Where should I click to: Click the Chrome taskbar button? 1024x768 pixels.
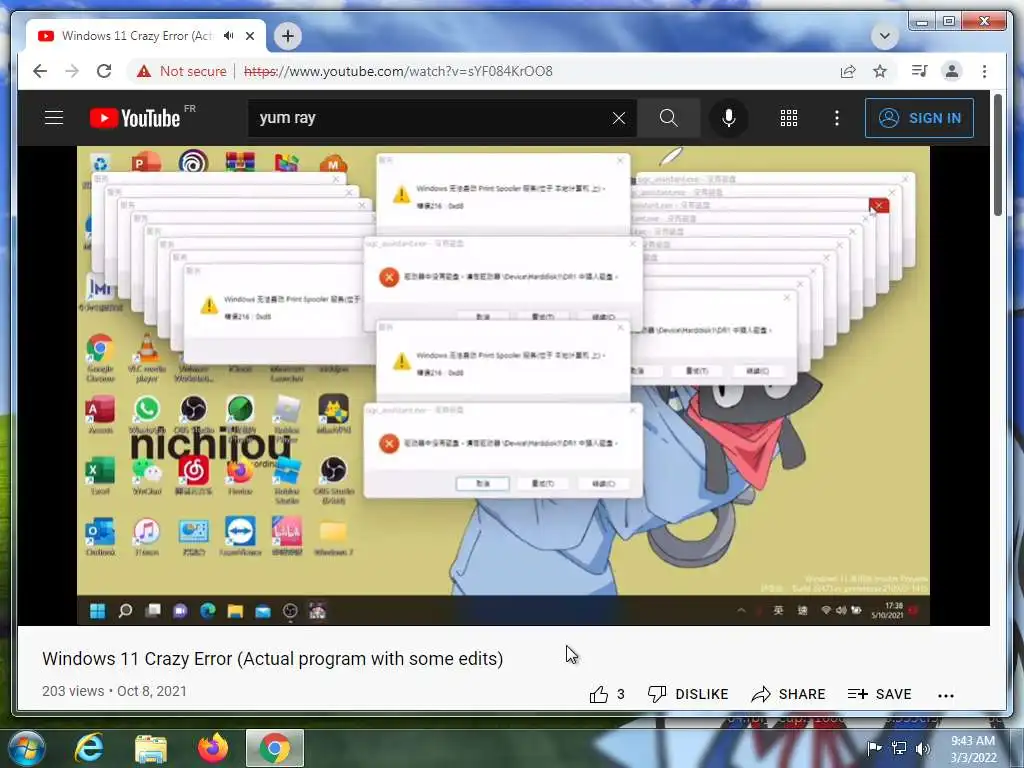tap(275, 748)
